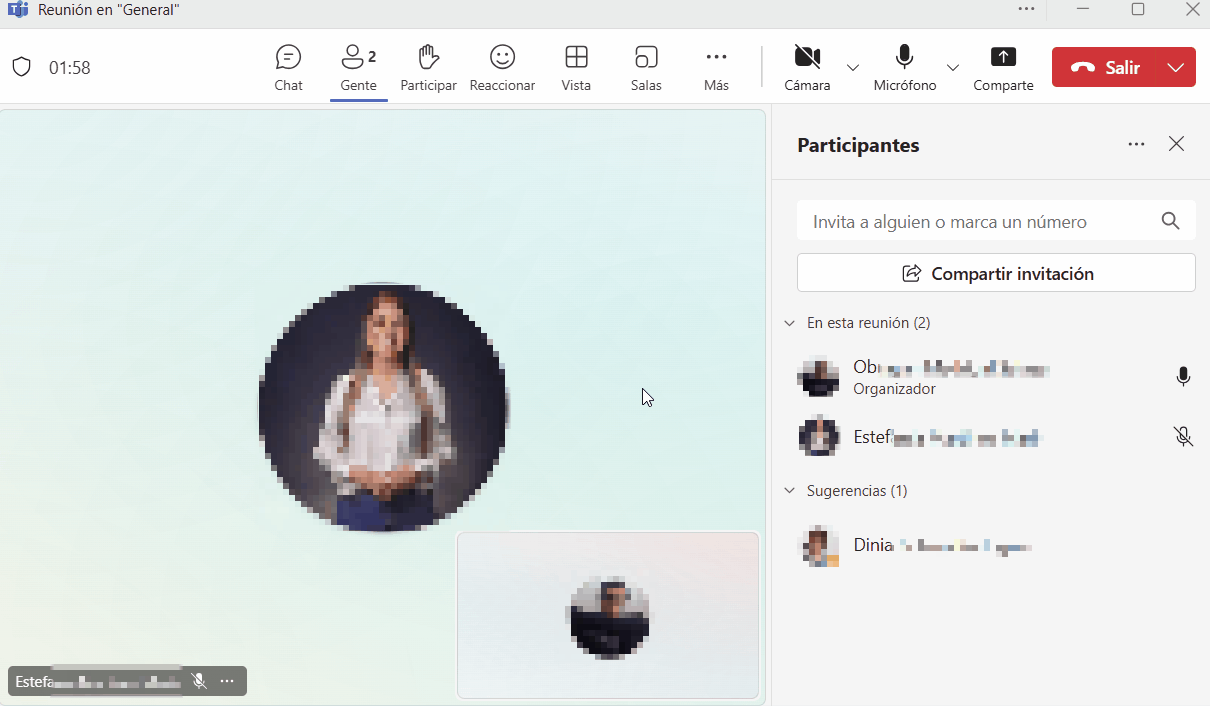Turn on the Cámara
Viewport: 1210px width, 706px height.
807,67
